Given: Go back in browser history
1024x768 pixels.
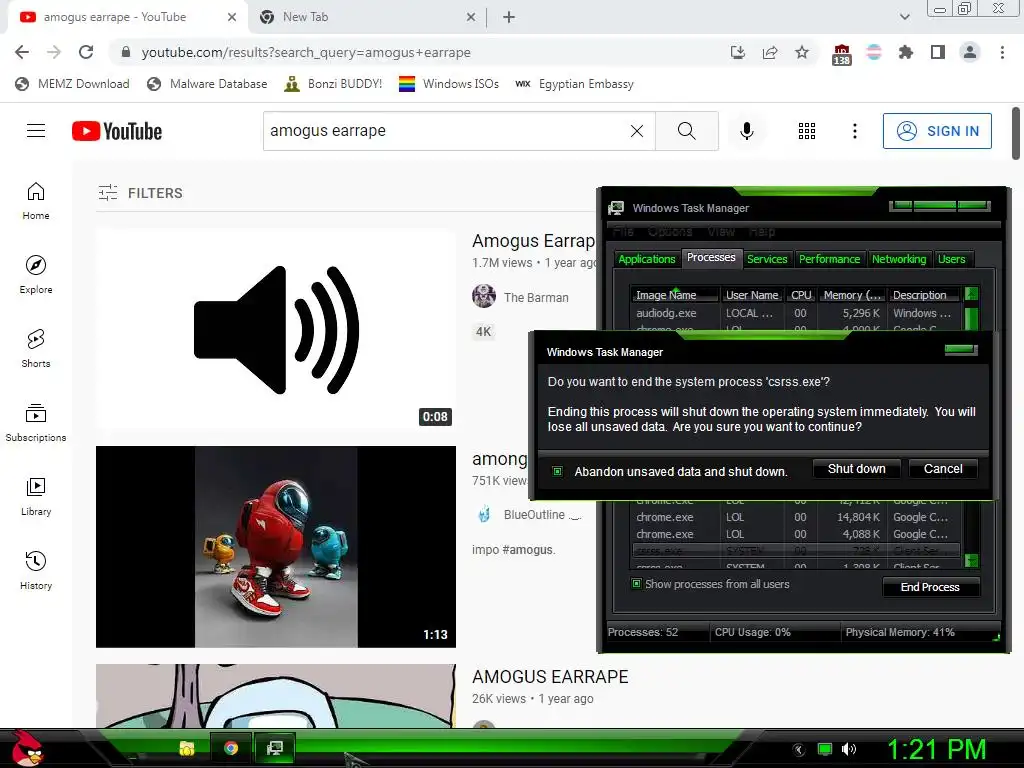Looking at the screenshot, I should click(x=22, y=52).
